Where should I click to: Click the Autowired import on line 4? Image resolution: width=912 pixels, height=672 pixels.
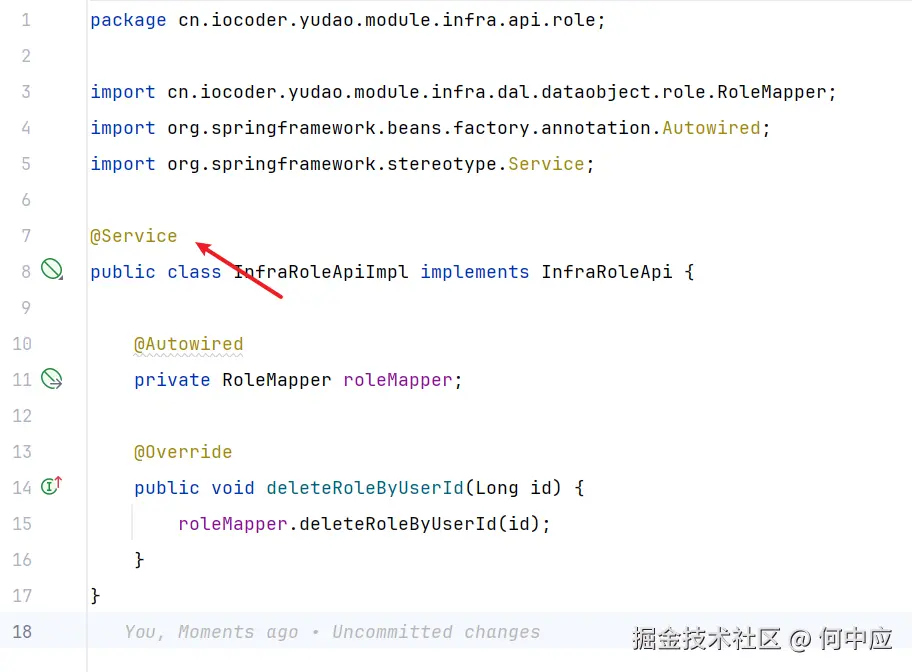[711, 128]
